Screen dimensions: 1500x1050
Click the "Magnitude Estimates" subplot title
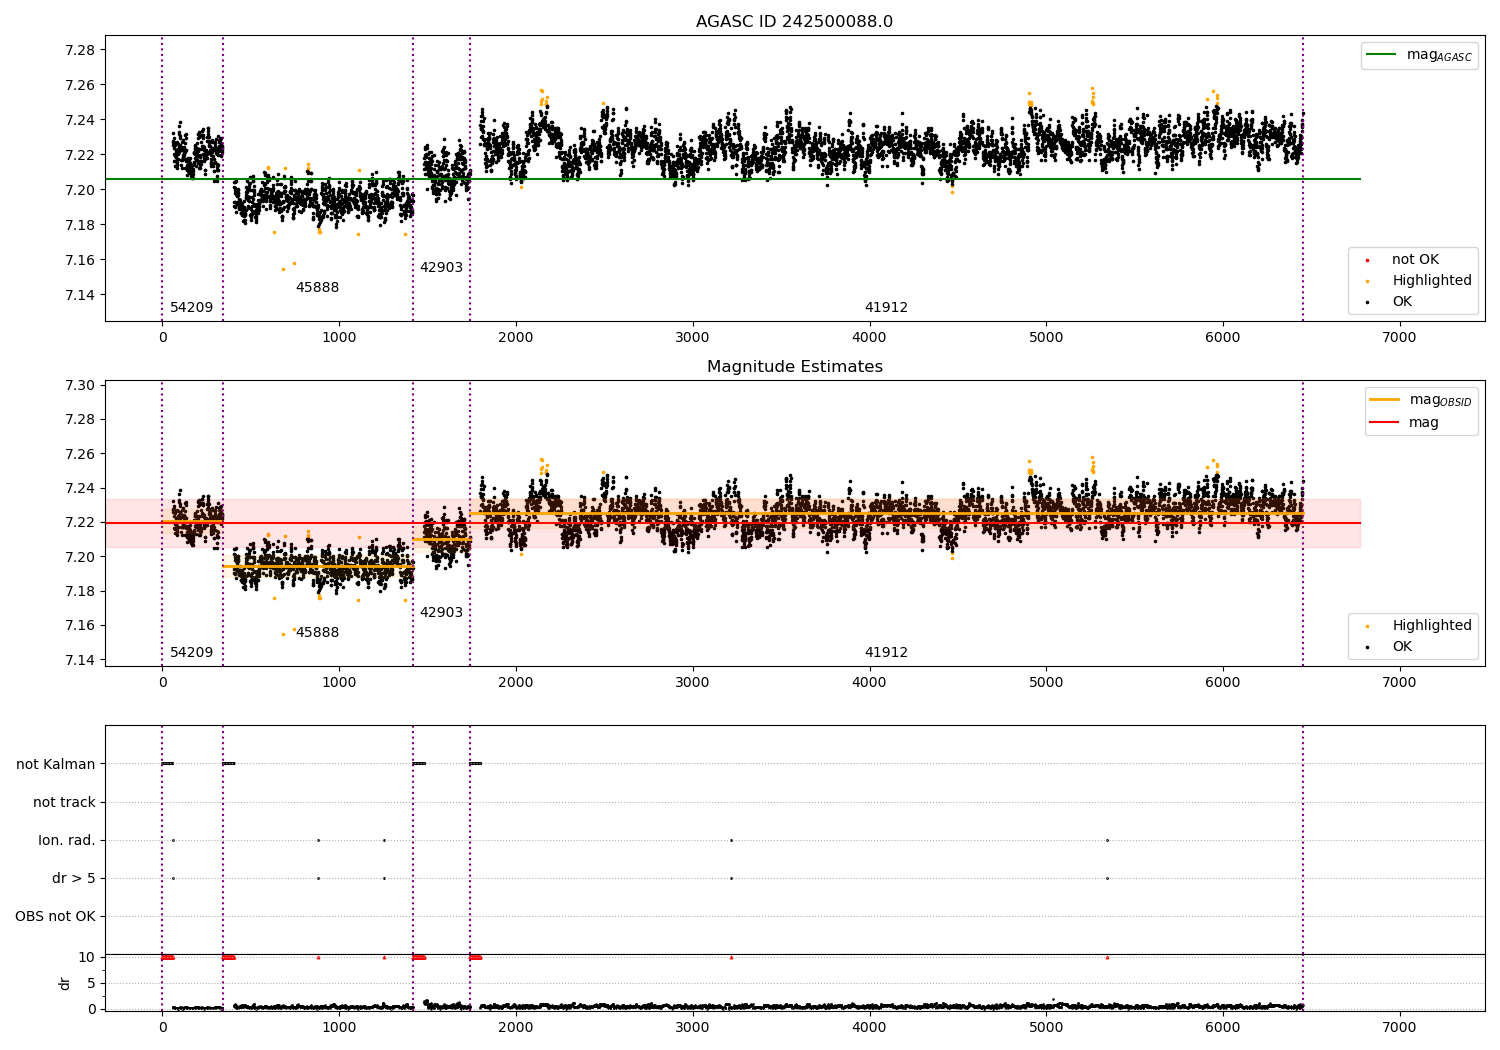coord(794,367)
